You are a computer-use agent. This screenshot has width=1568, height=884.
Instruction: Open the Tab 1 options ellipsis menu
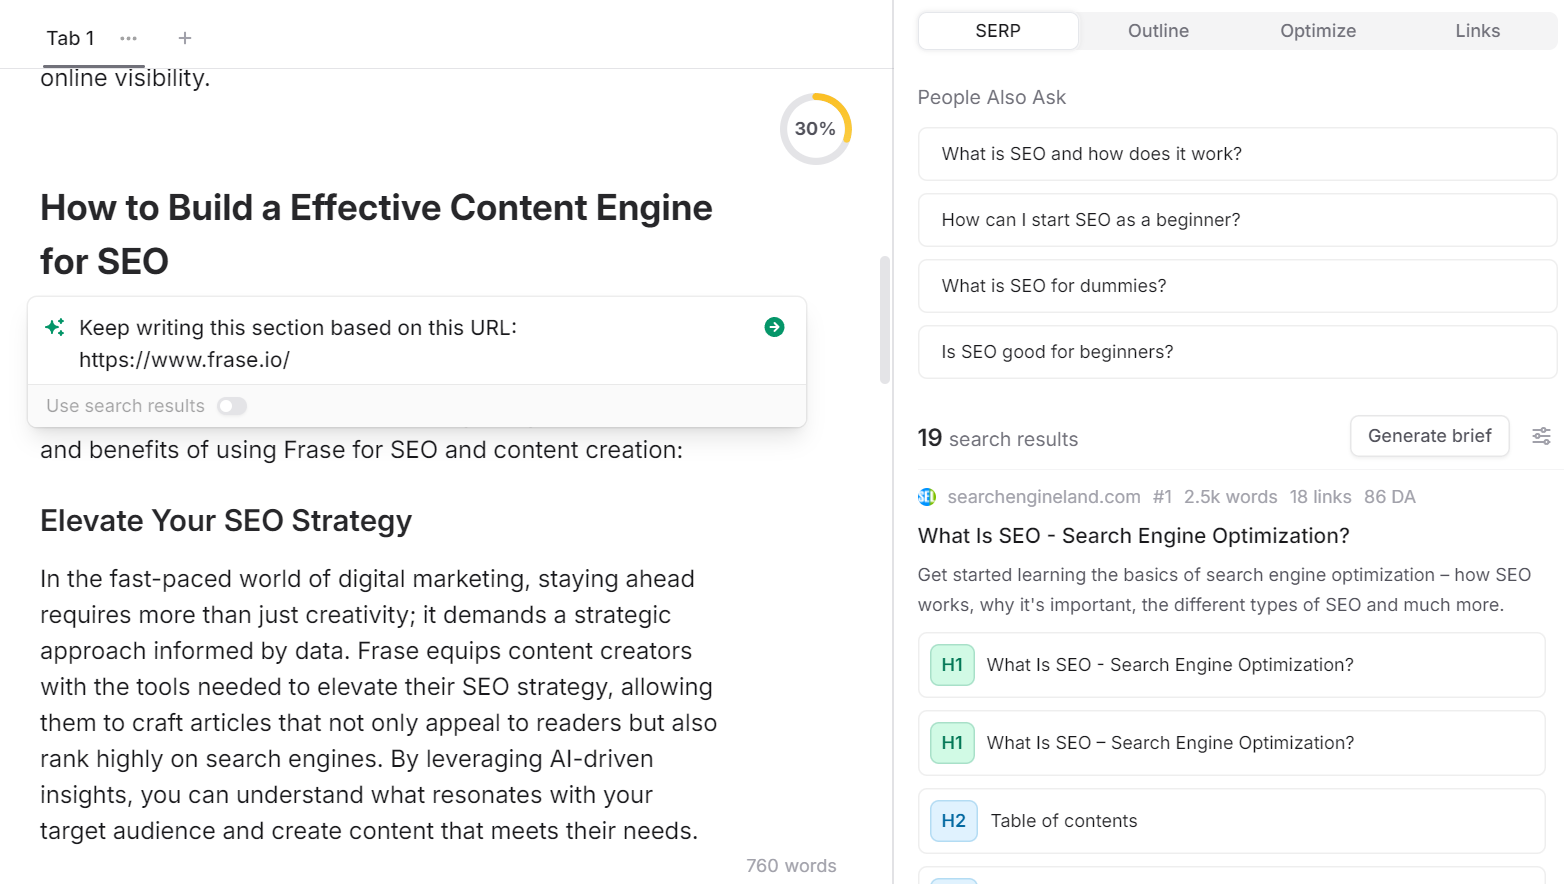[x=128, y=38]
